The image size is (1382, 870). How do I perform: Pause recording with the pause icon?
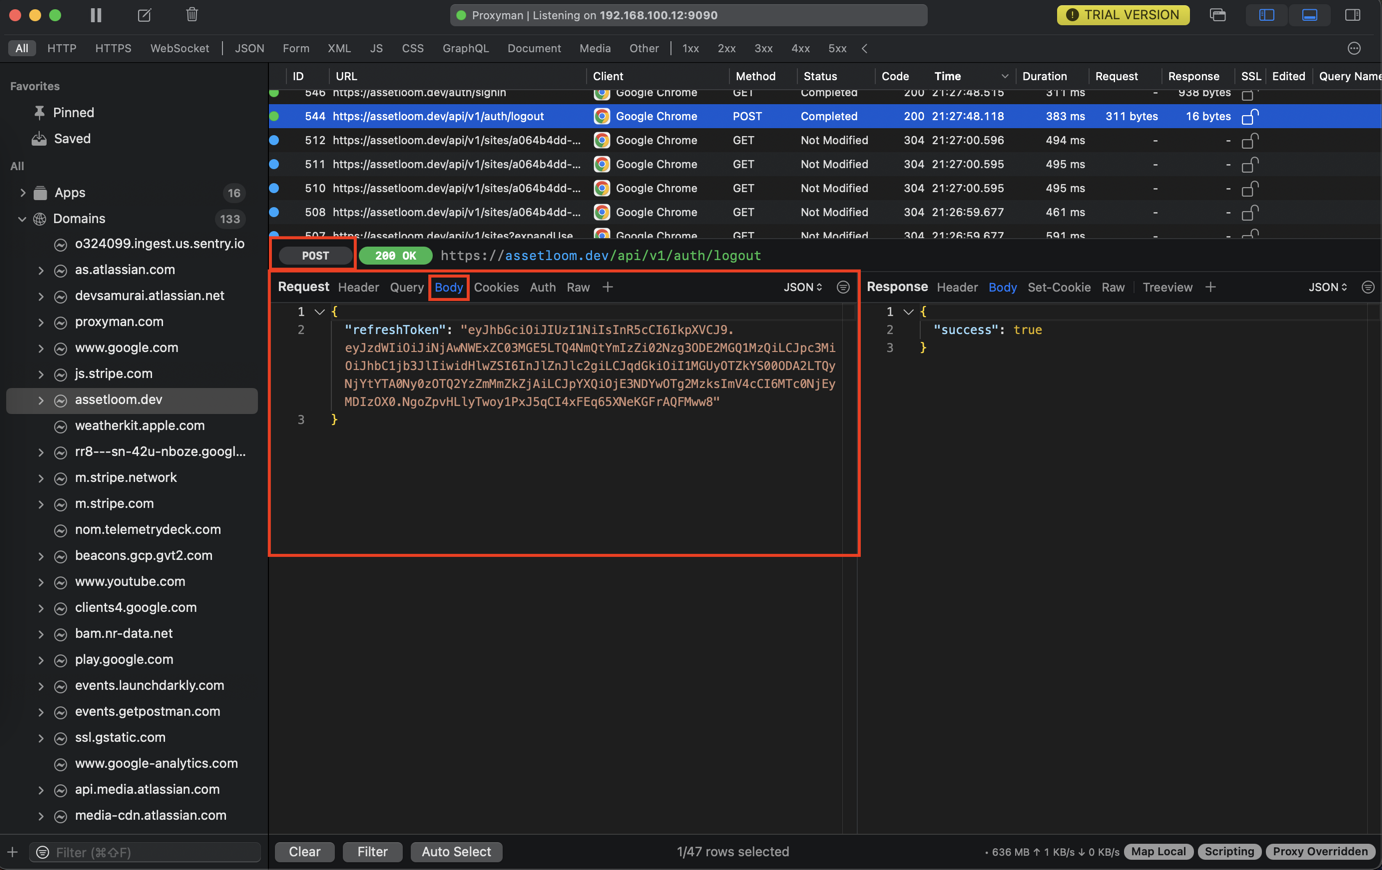click(96, 15)
